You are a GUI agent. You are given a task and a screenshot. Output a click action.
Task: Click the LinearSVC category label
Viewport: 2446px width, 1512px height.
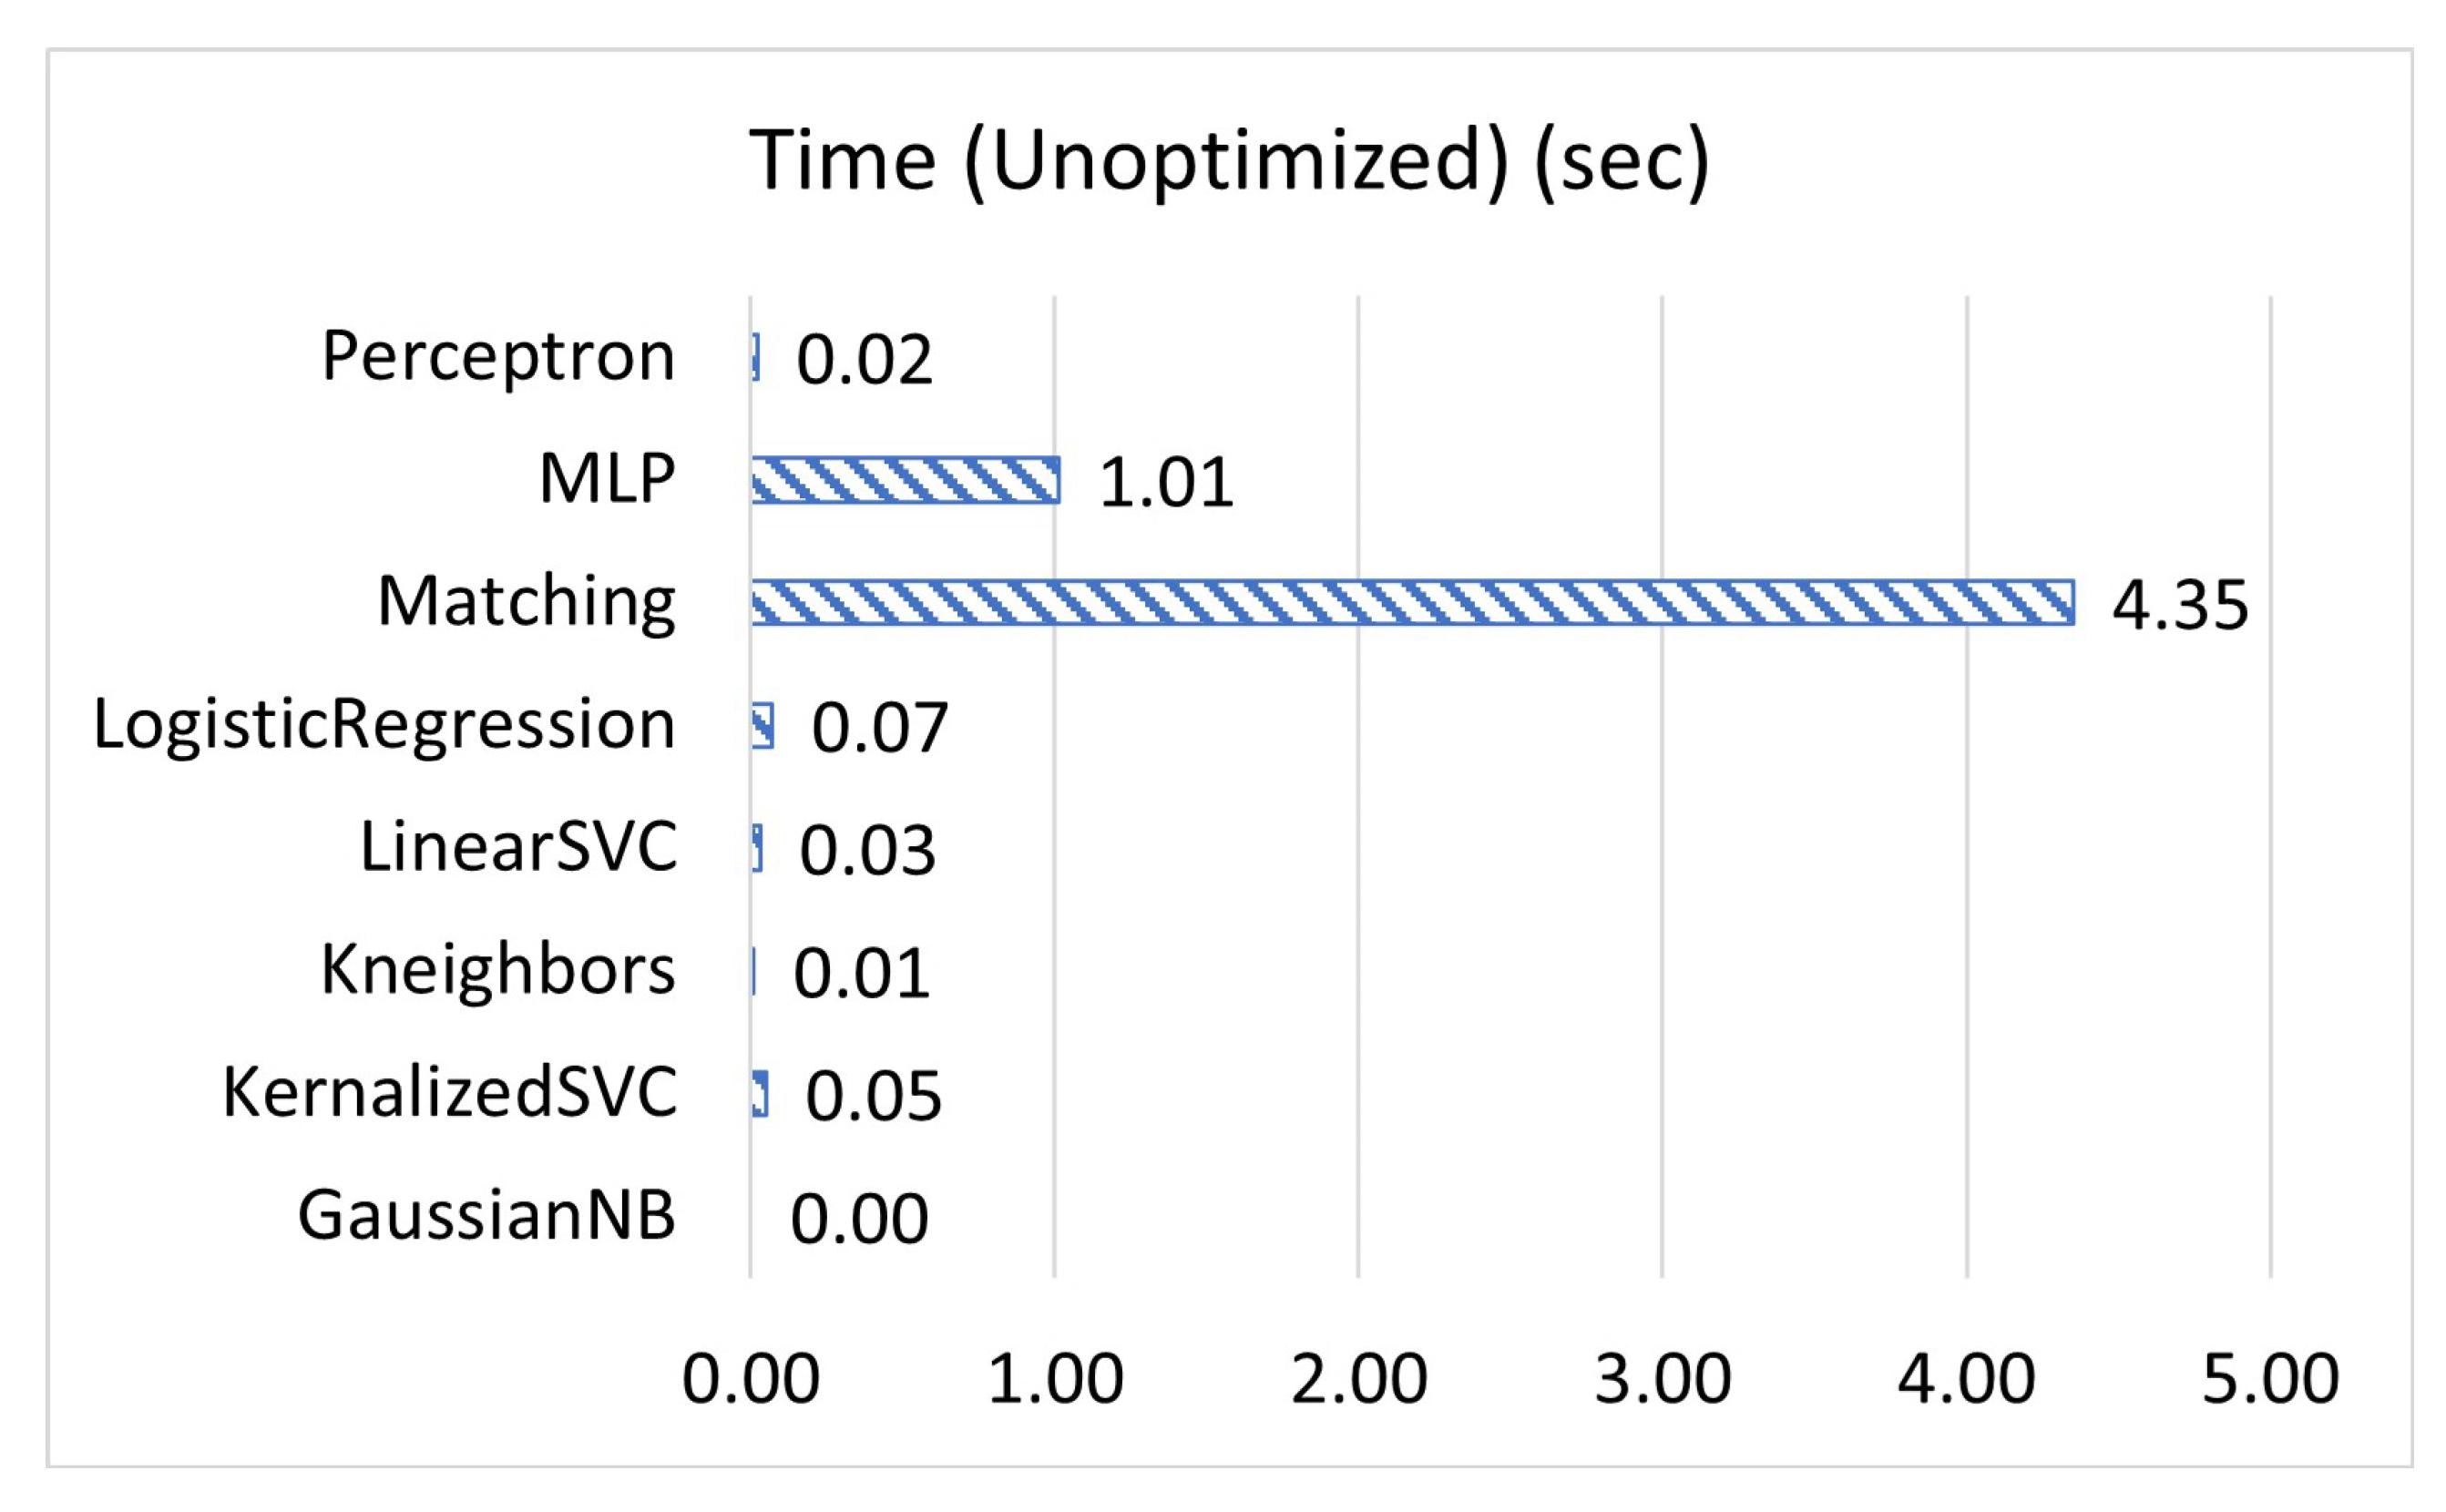pyautogui.click(x=518, y=847)
